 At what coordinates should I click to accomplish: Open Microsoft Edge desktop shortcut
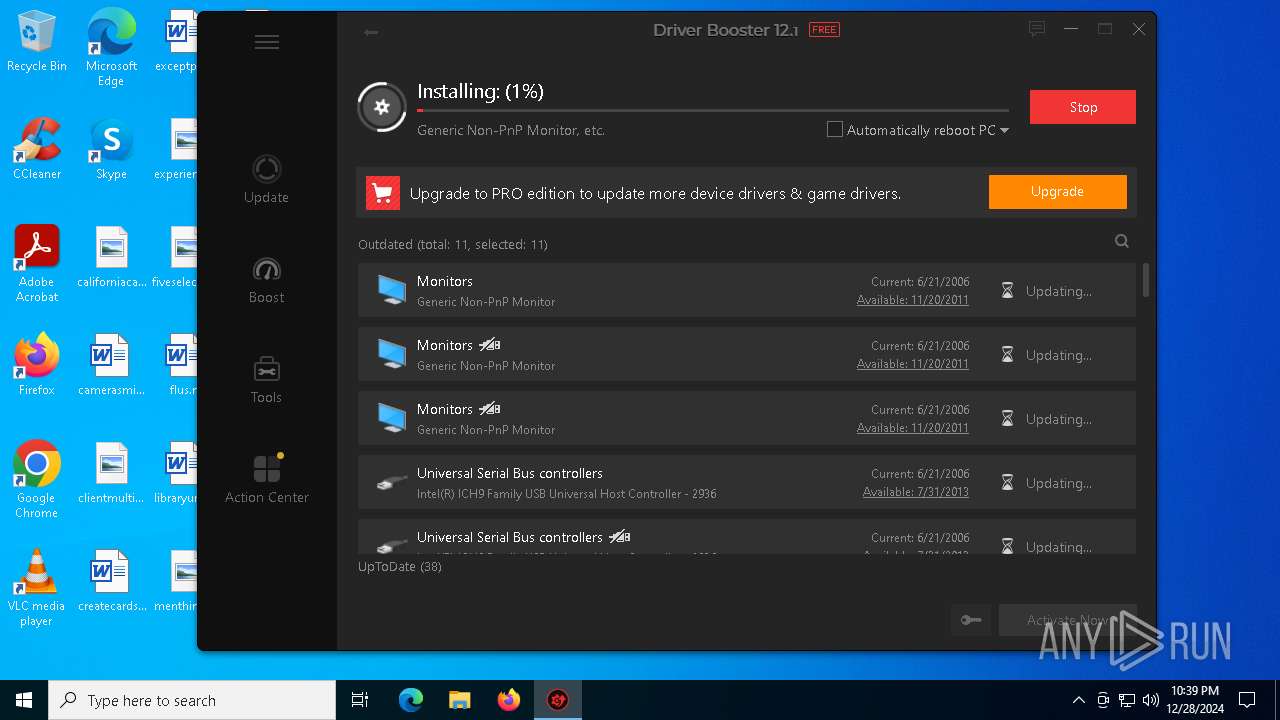(111, 47)
